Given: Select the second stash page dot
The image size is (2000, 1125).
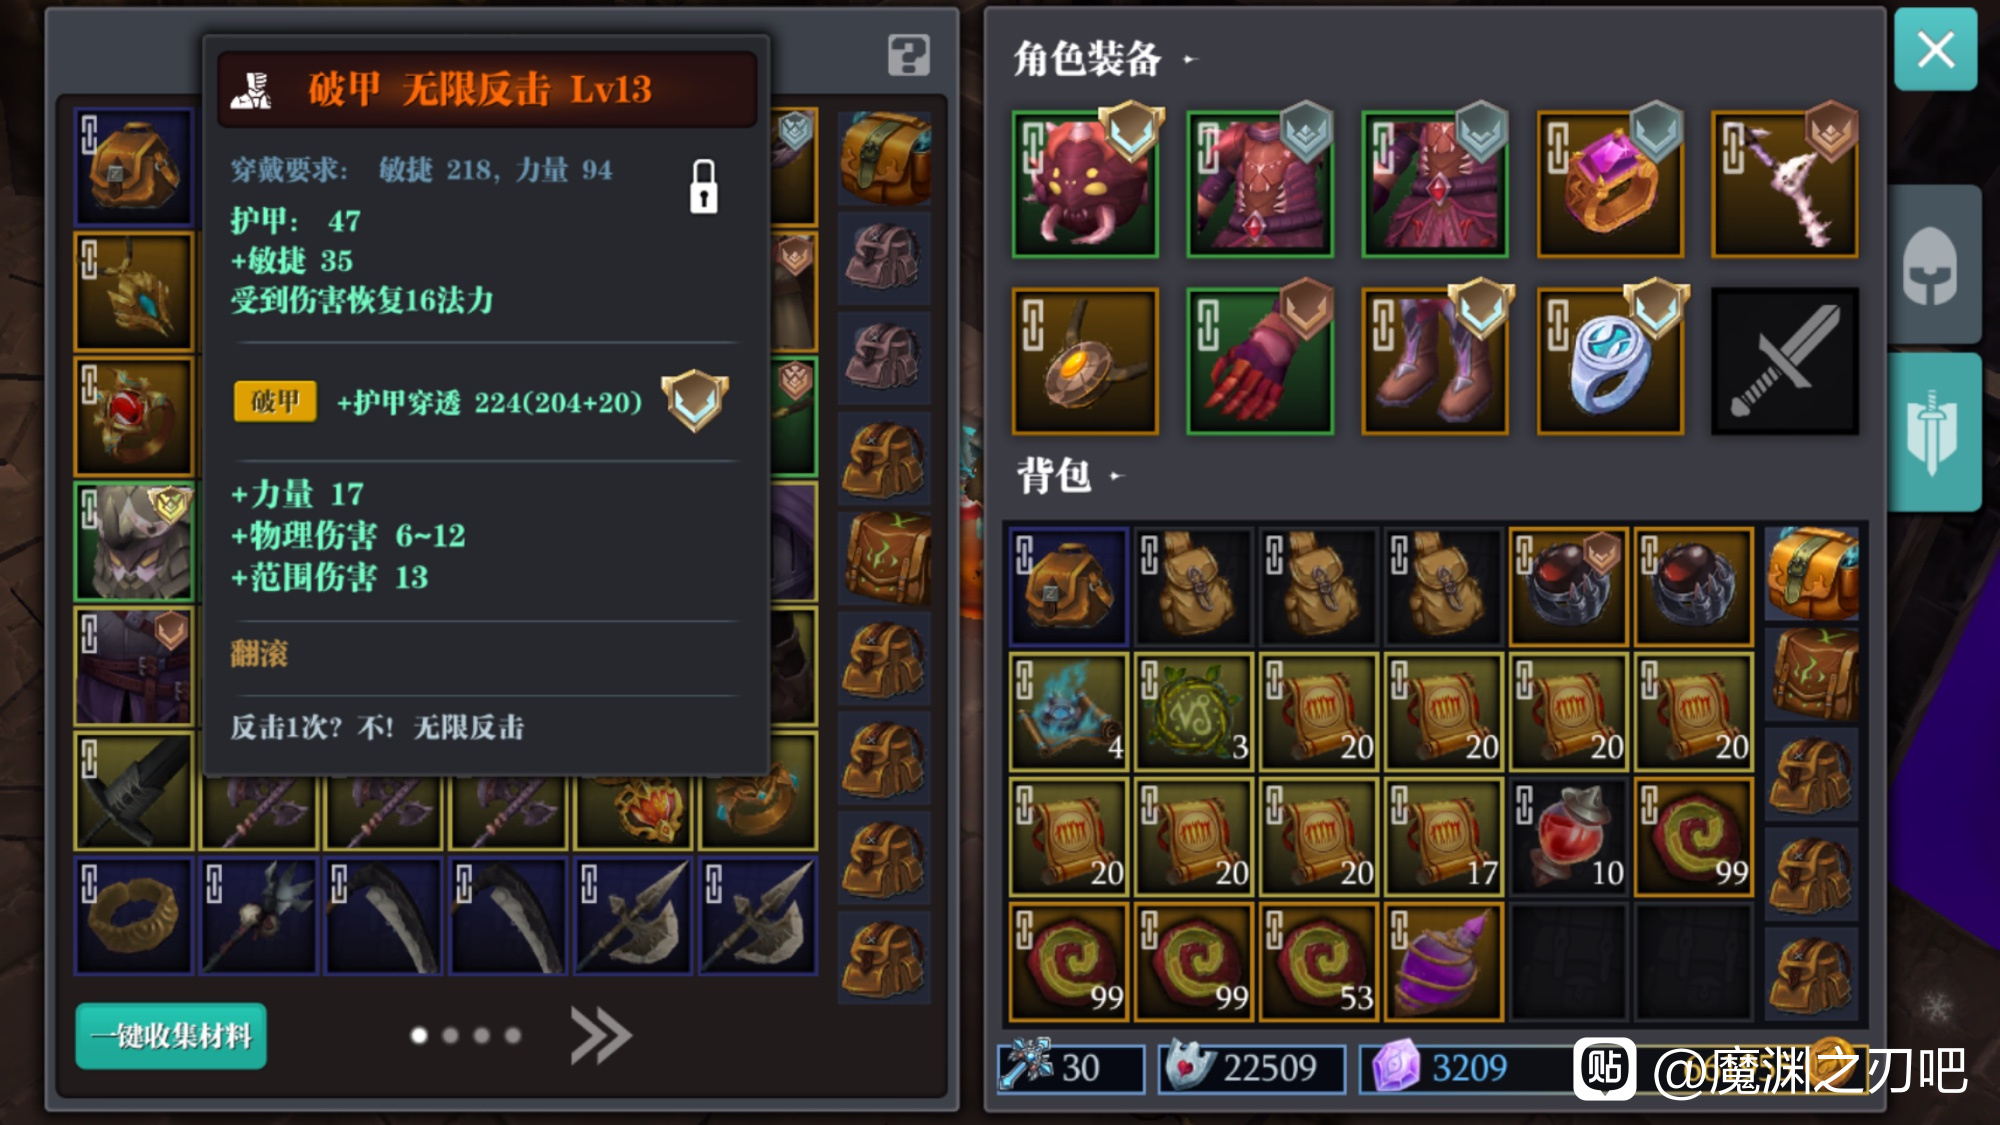Looking at the screenshot, I should 450,1035.
